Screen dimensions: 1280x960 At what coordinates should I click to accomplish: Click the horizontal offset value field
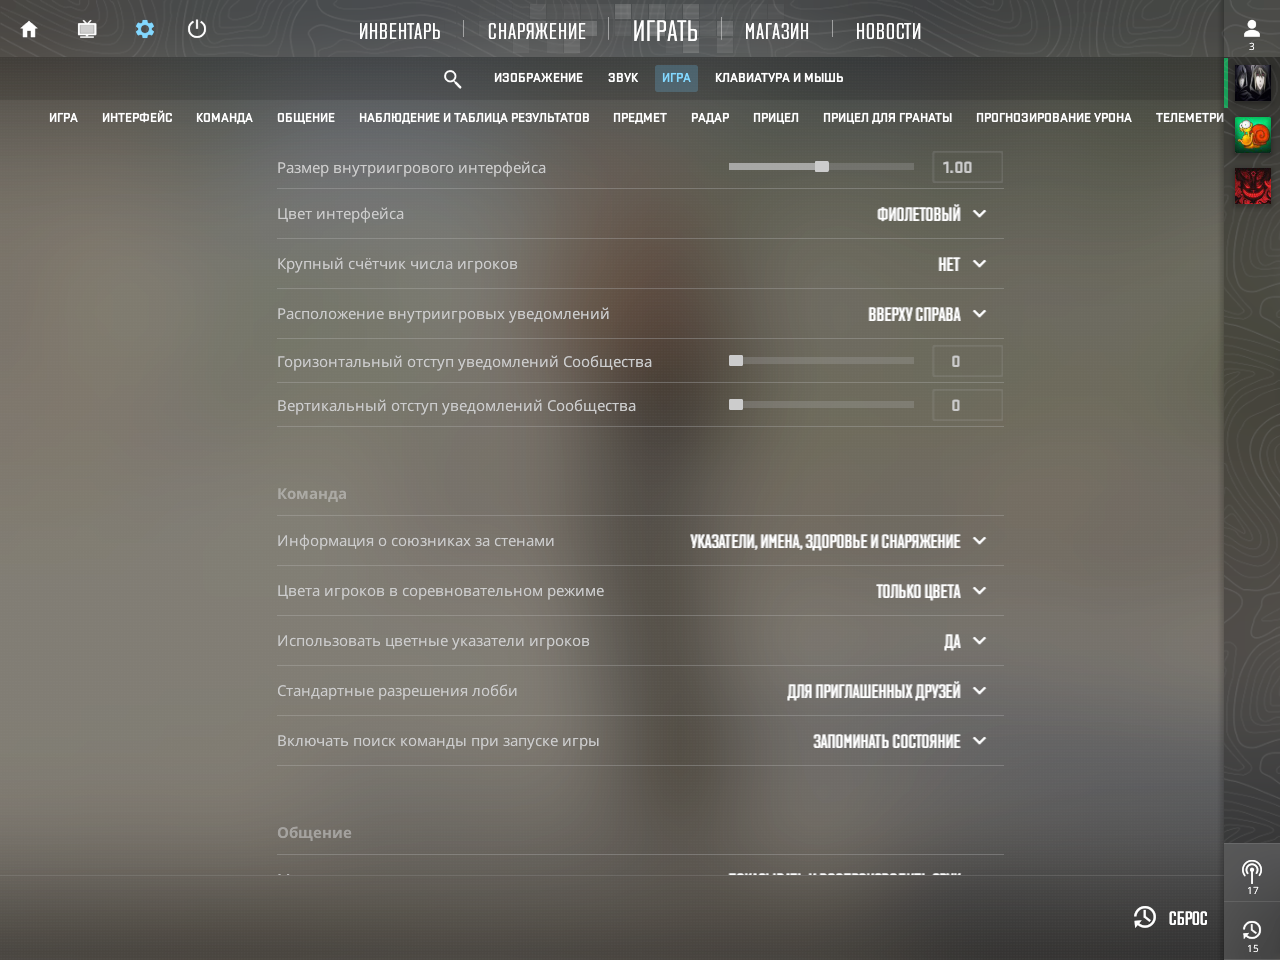(x=967, y=361)
